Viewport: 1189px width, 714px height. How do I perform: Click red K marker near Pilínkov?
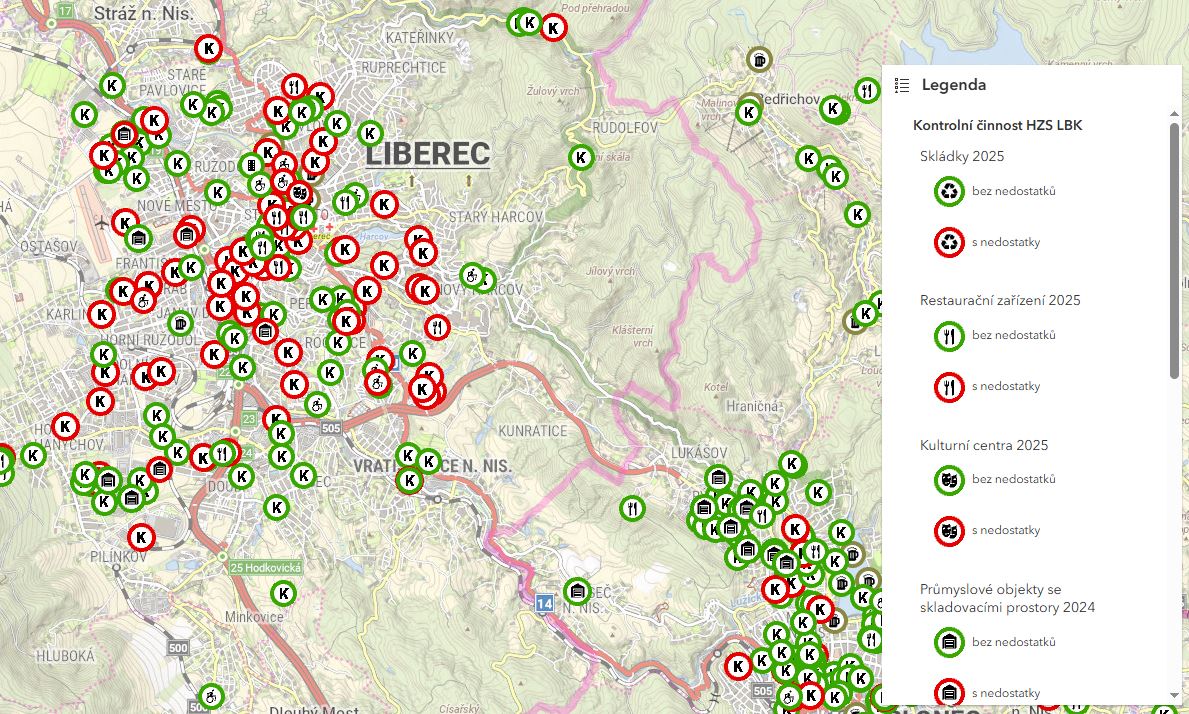coord(141,537)
